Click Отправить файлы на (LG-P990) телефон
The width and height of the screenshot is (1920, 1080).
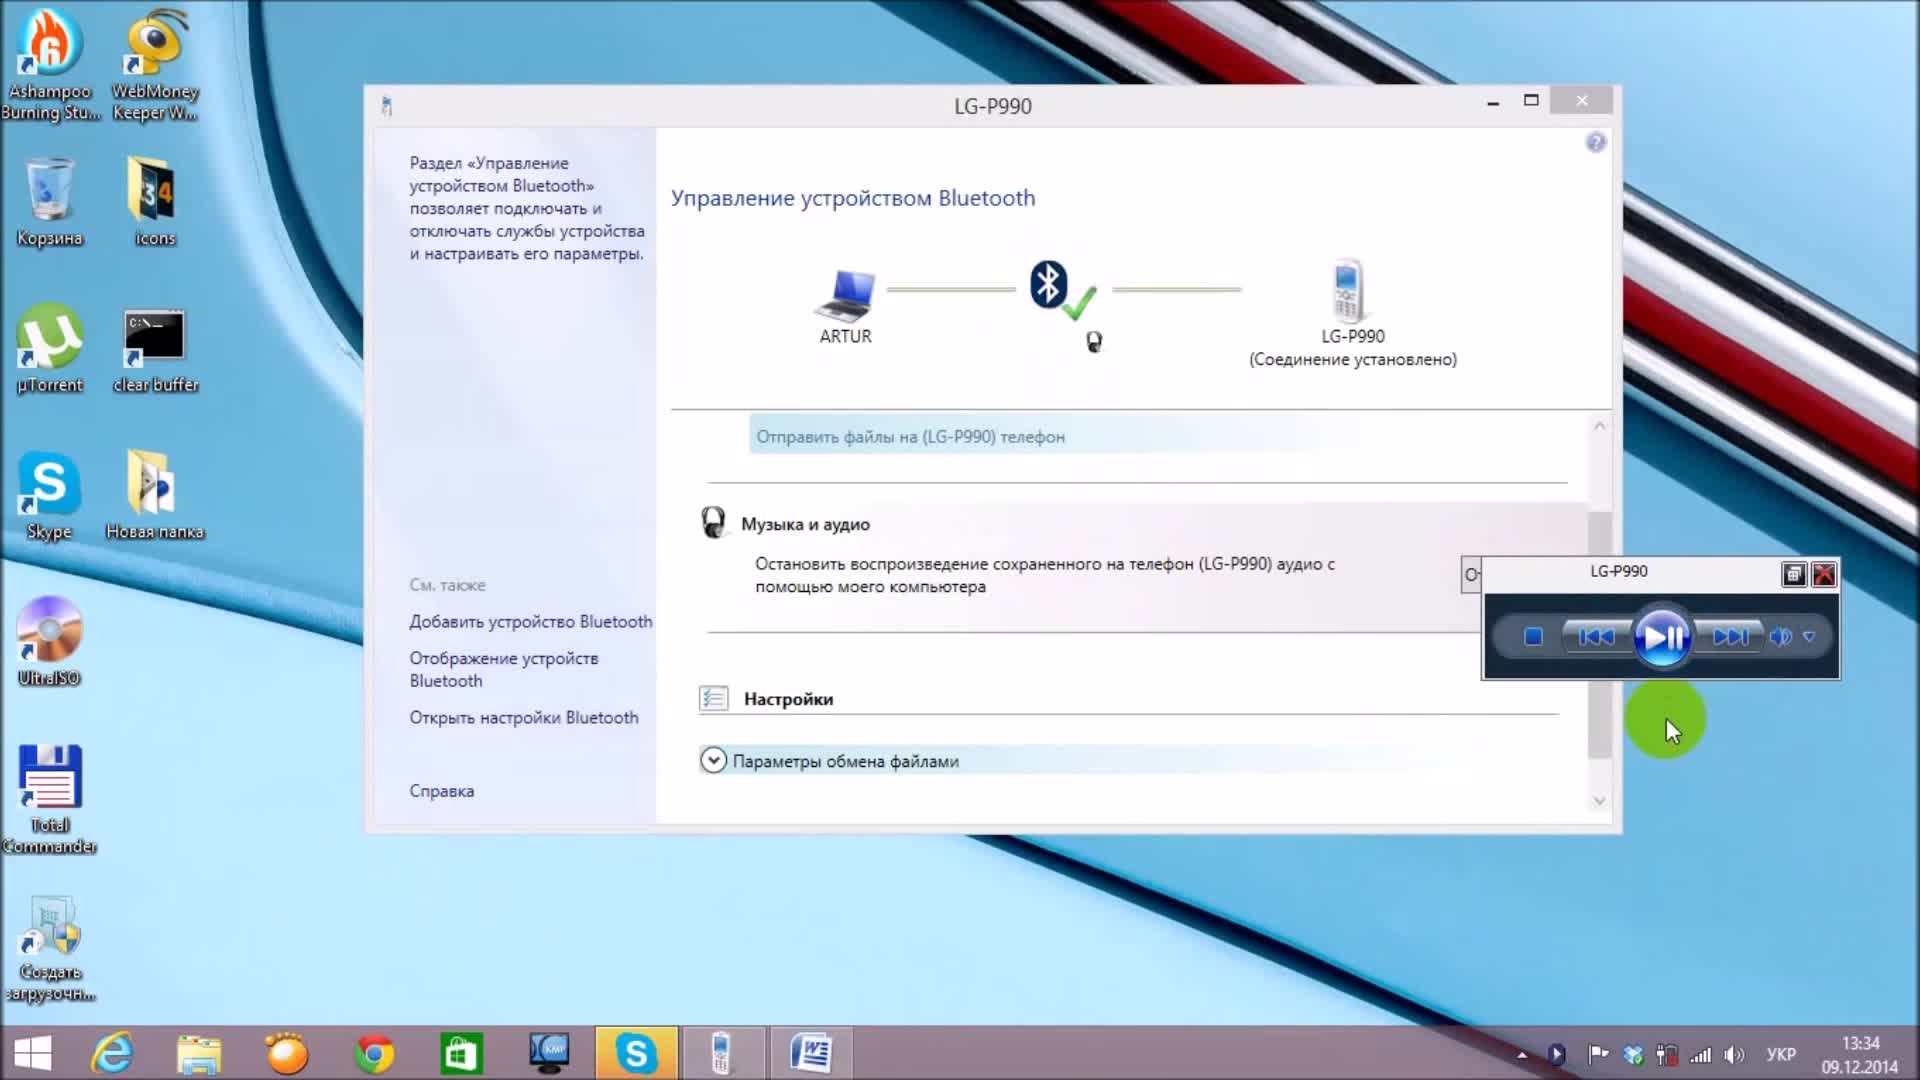[910, 437]
